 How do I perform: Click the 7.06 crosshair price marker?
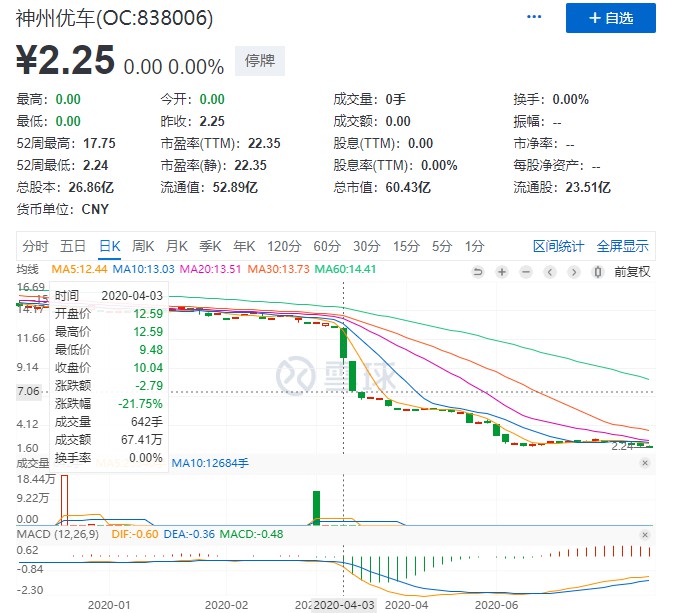[29, 391]
